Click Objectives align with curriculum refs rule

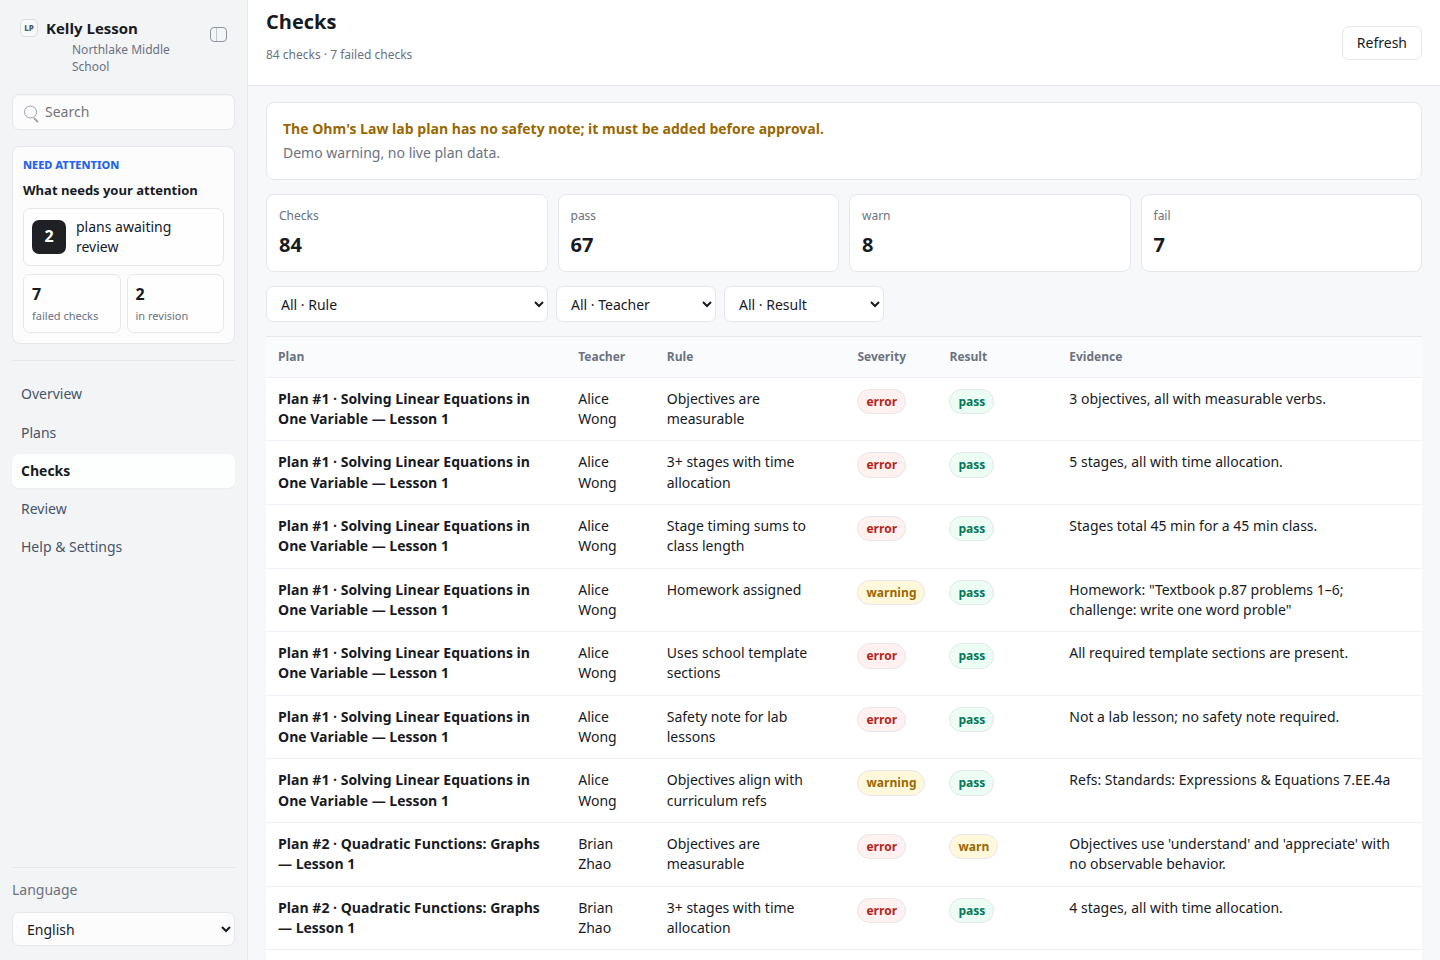tap(735, 790)
